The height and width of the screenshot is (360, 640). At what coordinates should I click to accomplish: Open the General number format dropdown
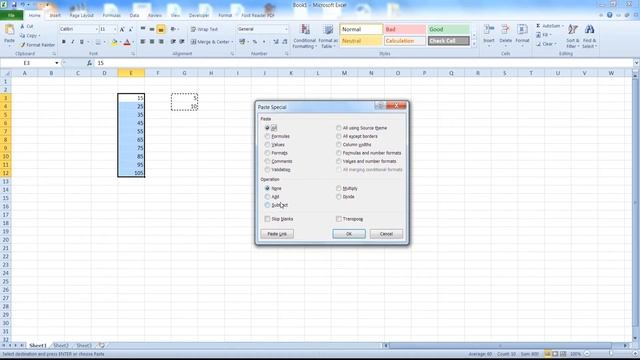point(286,29)
